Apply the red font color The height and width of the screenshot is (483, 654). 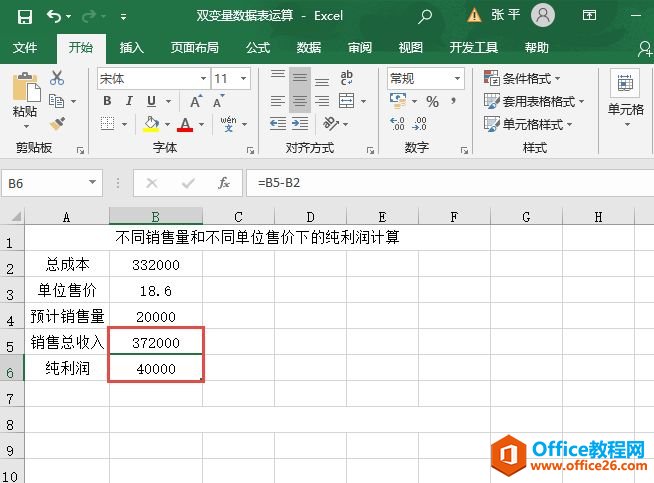[185, 124]
